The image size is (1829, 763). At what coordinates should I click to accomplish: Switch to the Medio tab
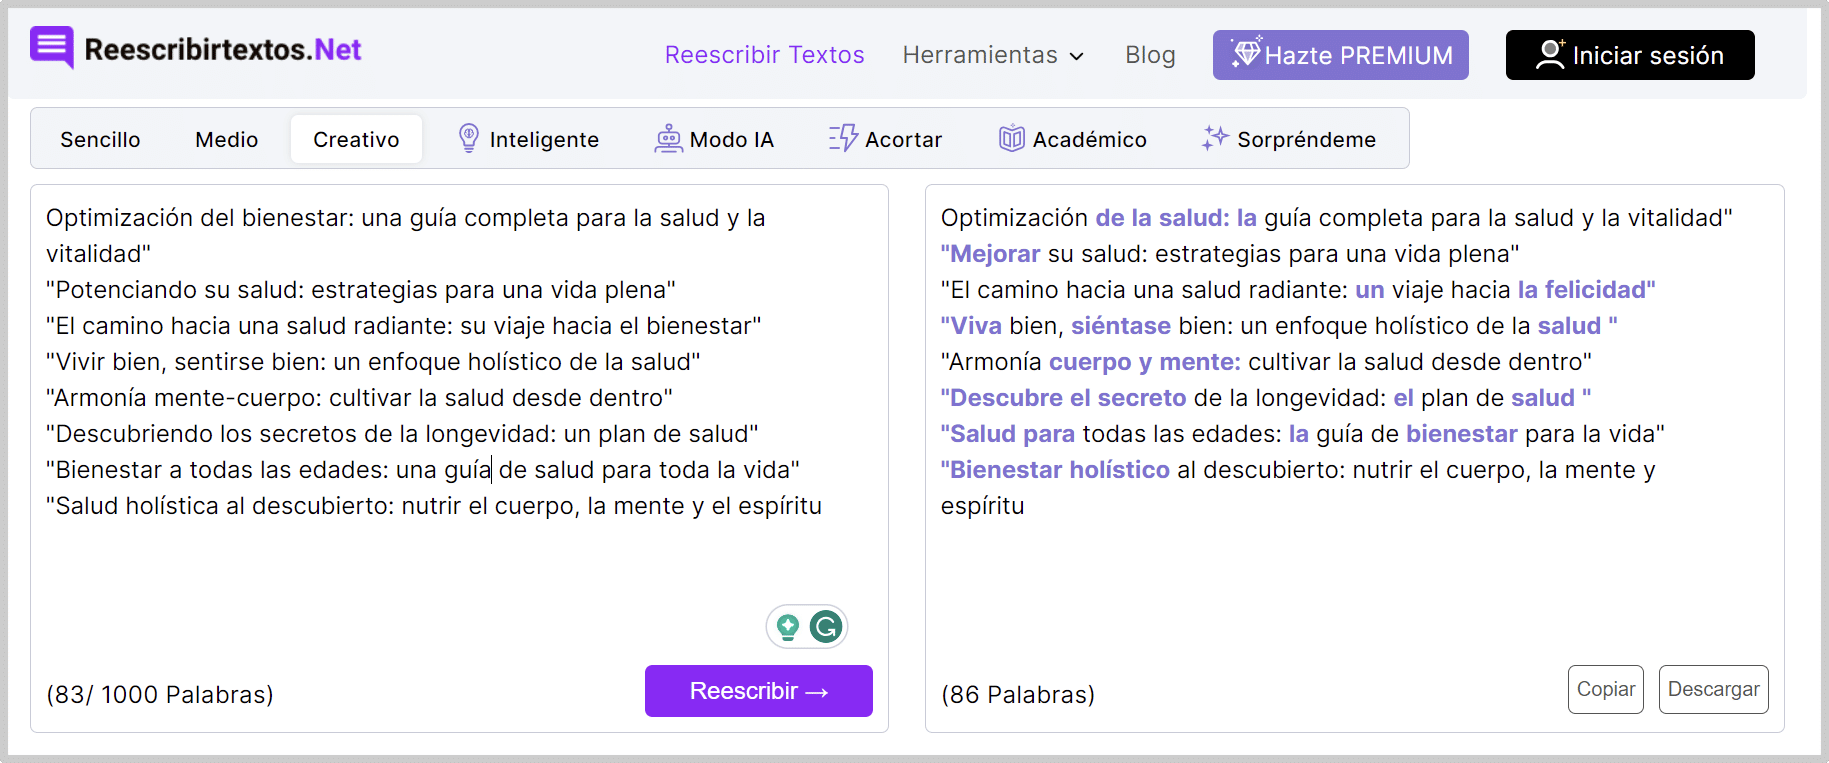coord(227,139)
